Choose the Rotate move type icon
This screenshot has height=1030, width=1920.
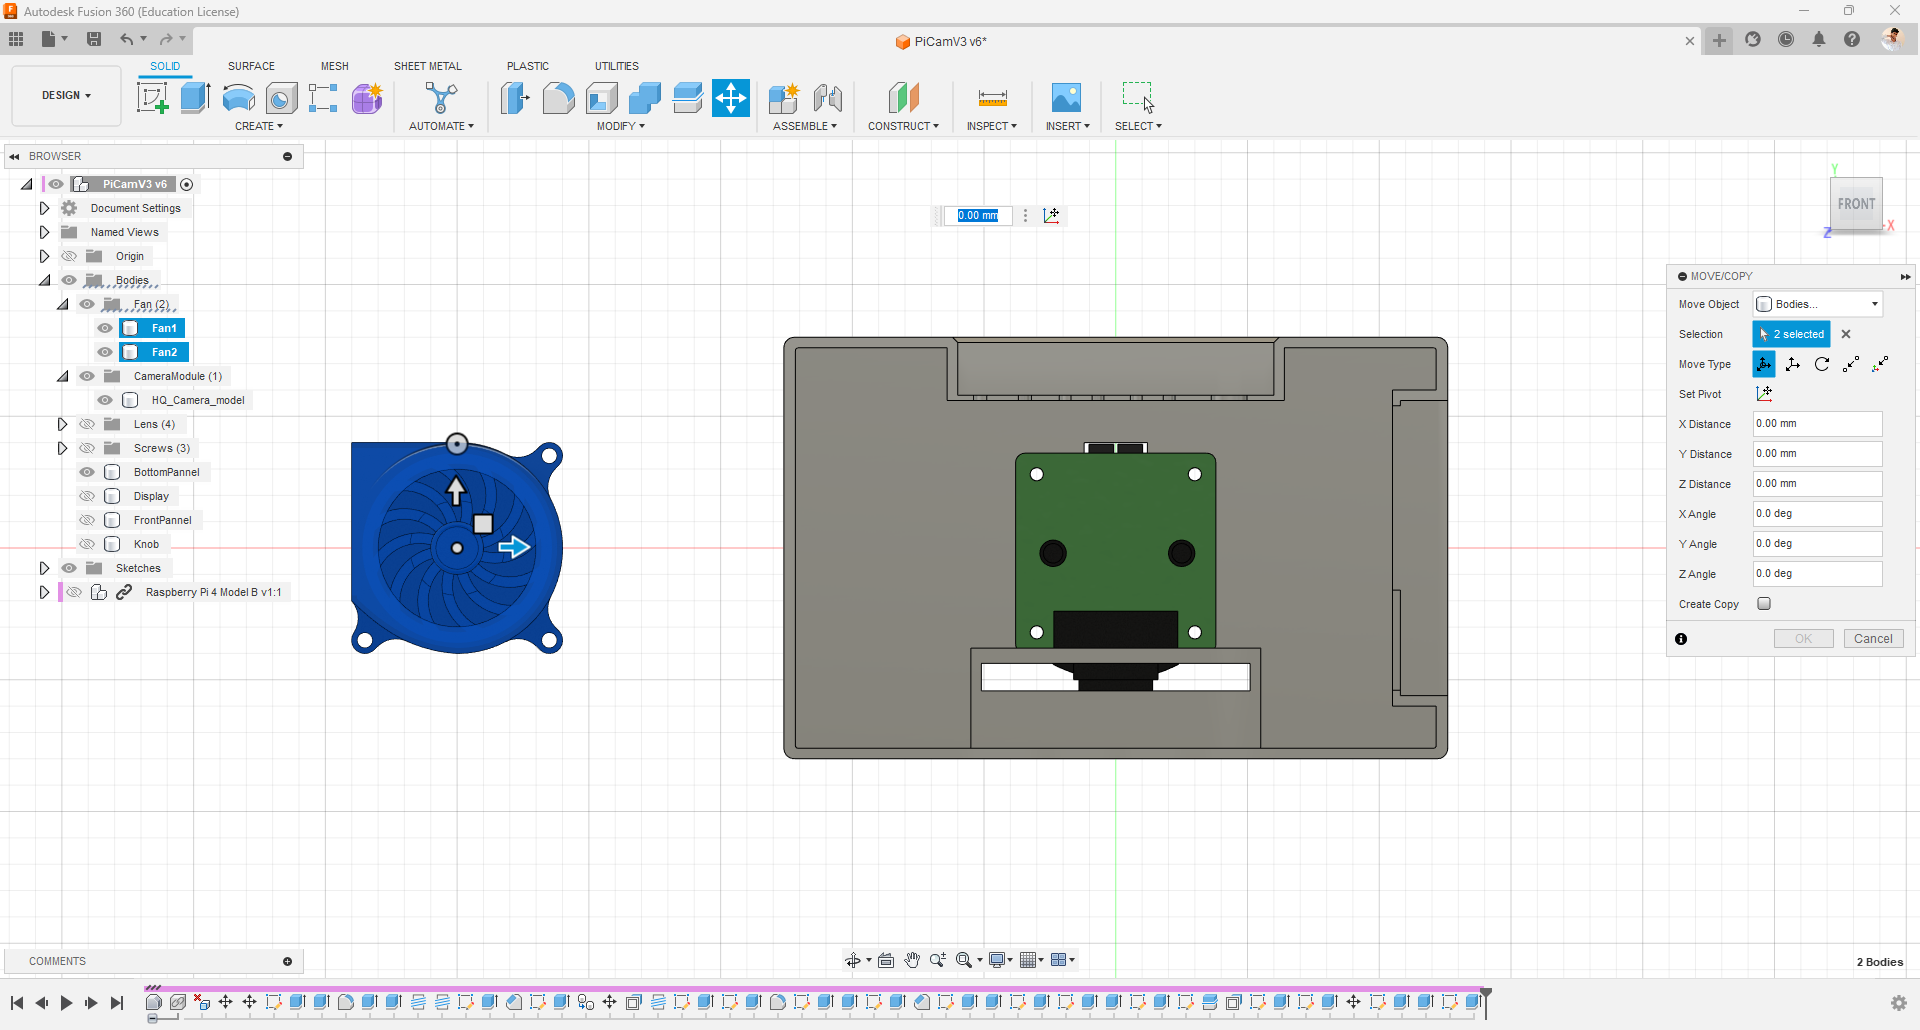(1822, 364)
